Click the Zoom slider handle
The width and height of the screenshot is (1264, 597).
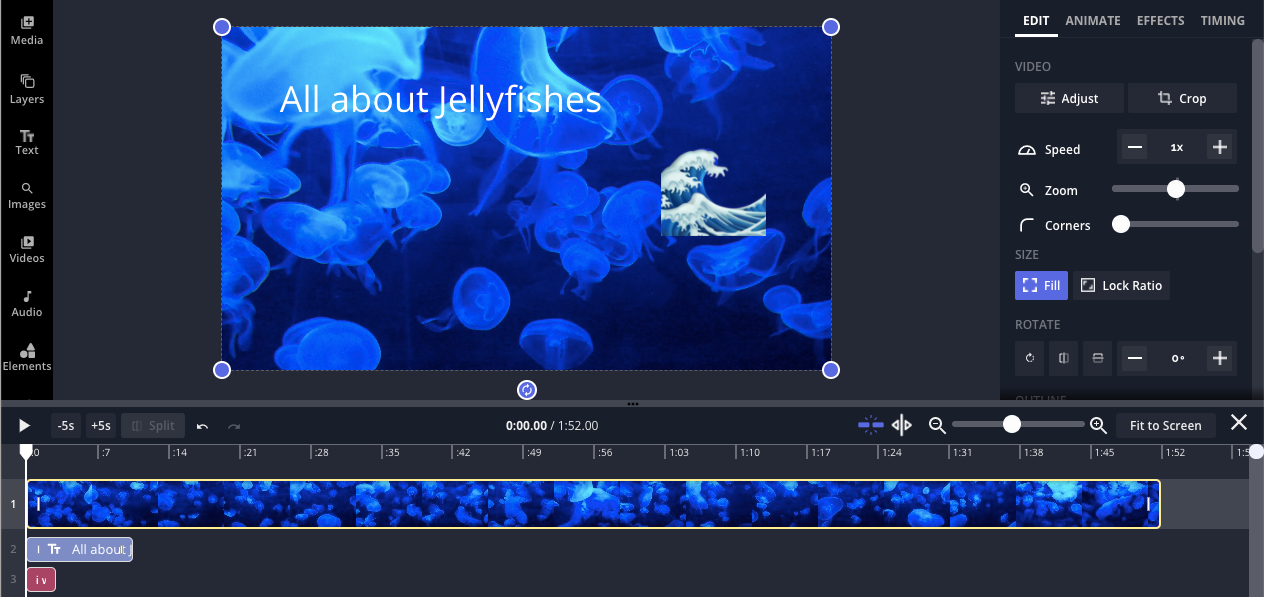[x=1176, y=189]
